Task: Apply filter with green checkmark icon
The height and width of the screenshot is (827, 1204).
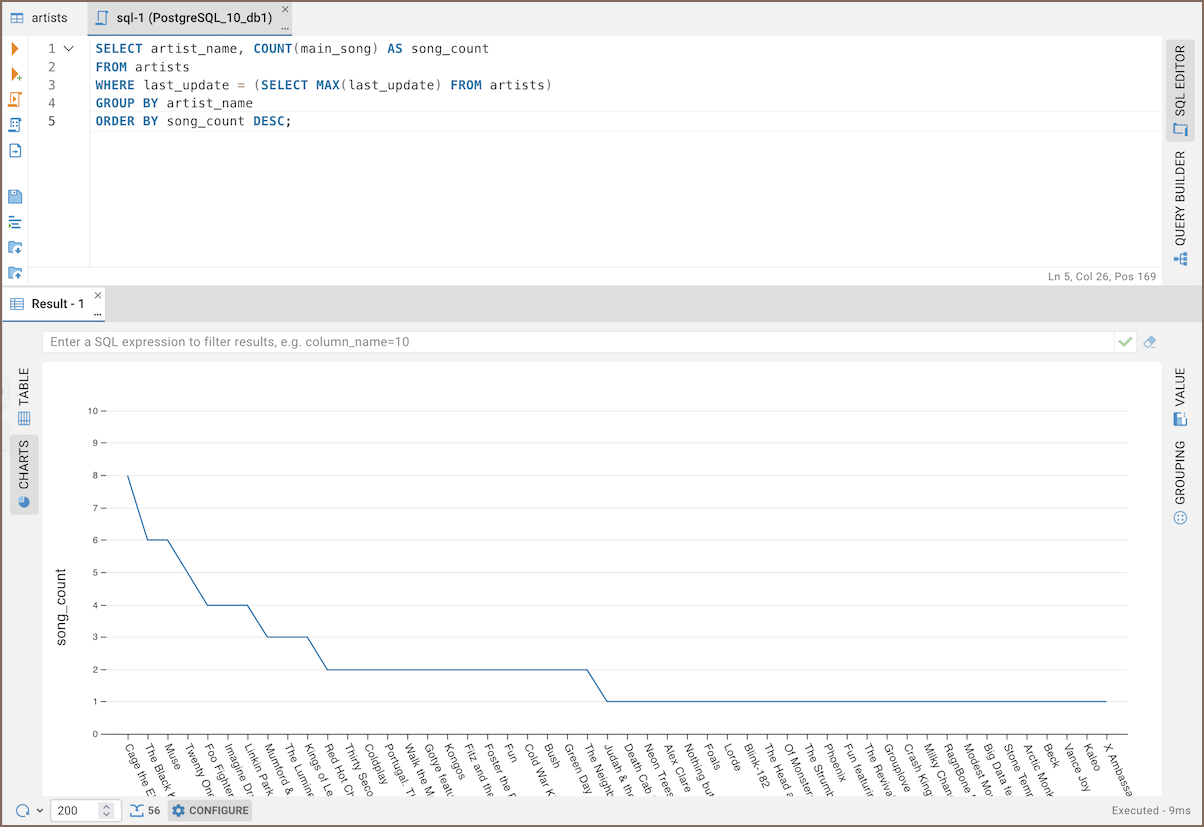Action: coord(1126,342)
